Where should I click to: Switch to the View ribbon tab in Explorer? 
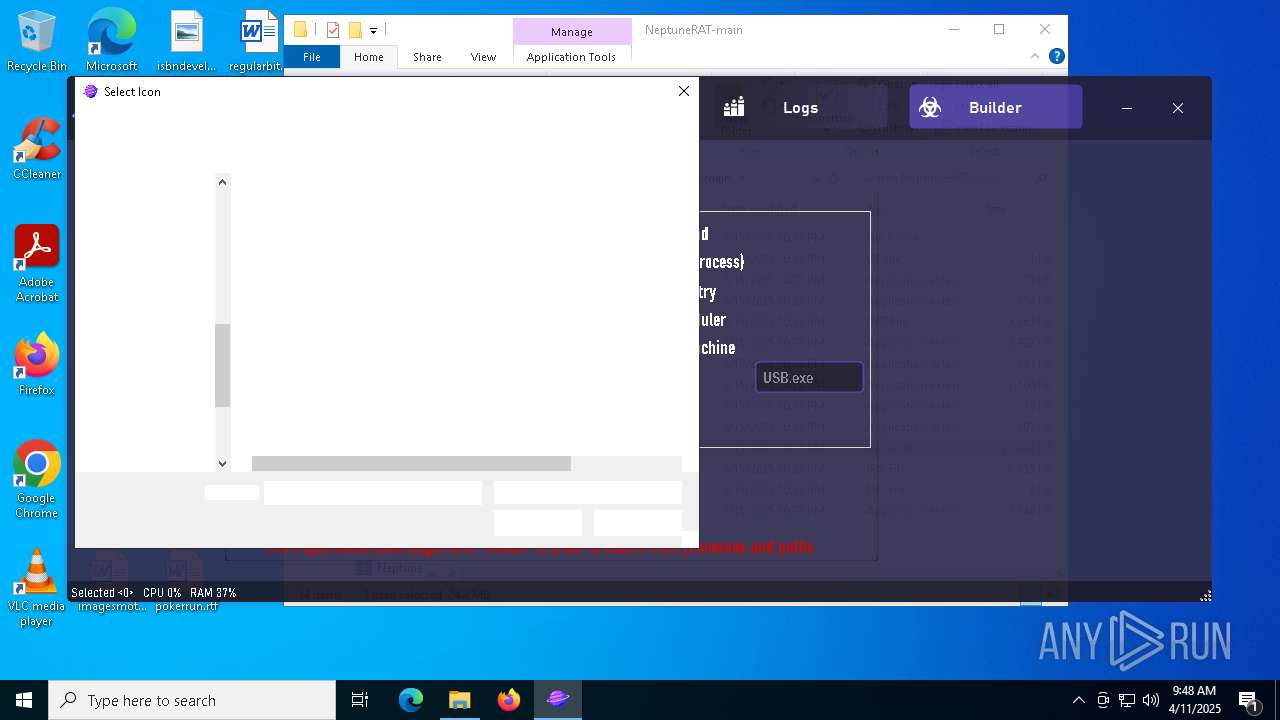[483, 57]
